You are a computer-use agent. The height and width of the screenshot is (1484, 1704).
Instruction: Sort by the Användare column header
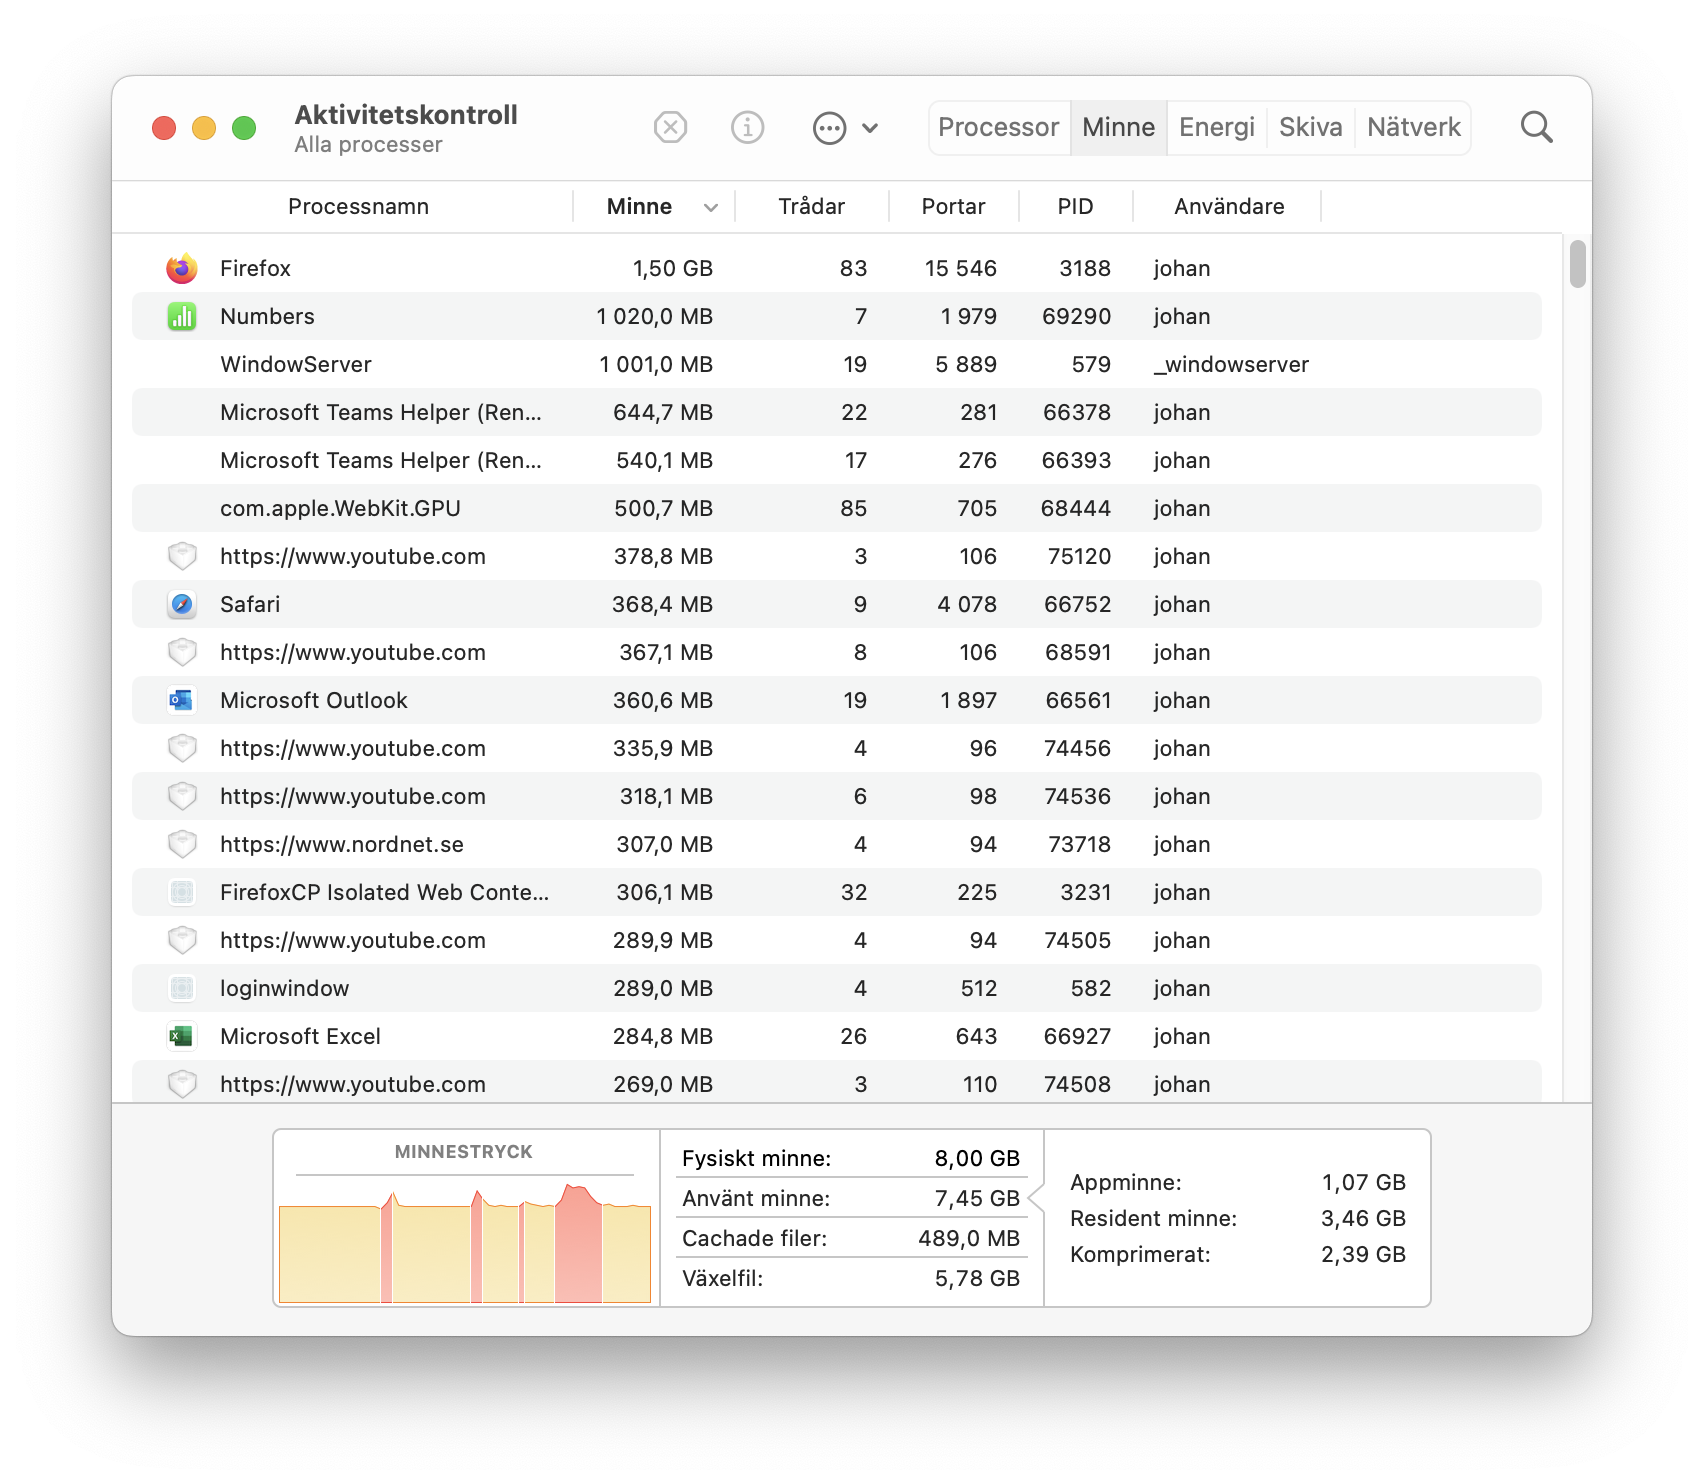pos(1229,207)
